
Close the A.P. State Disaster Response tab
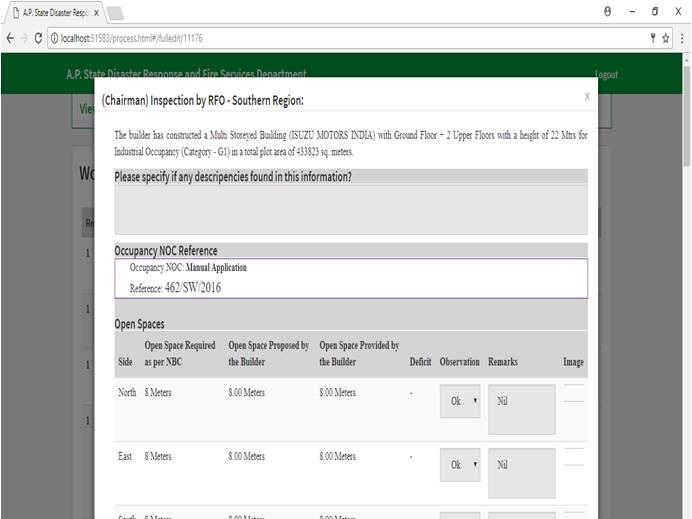point(96,12)
